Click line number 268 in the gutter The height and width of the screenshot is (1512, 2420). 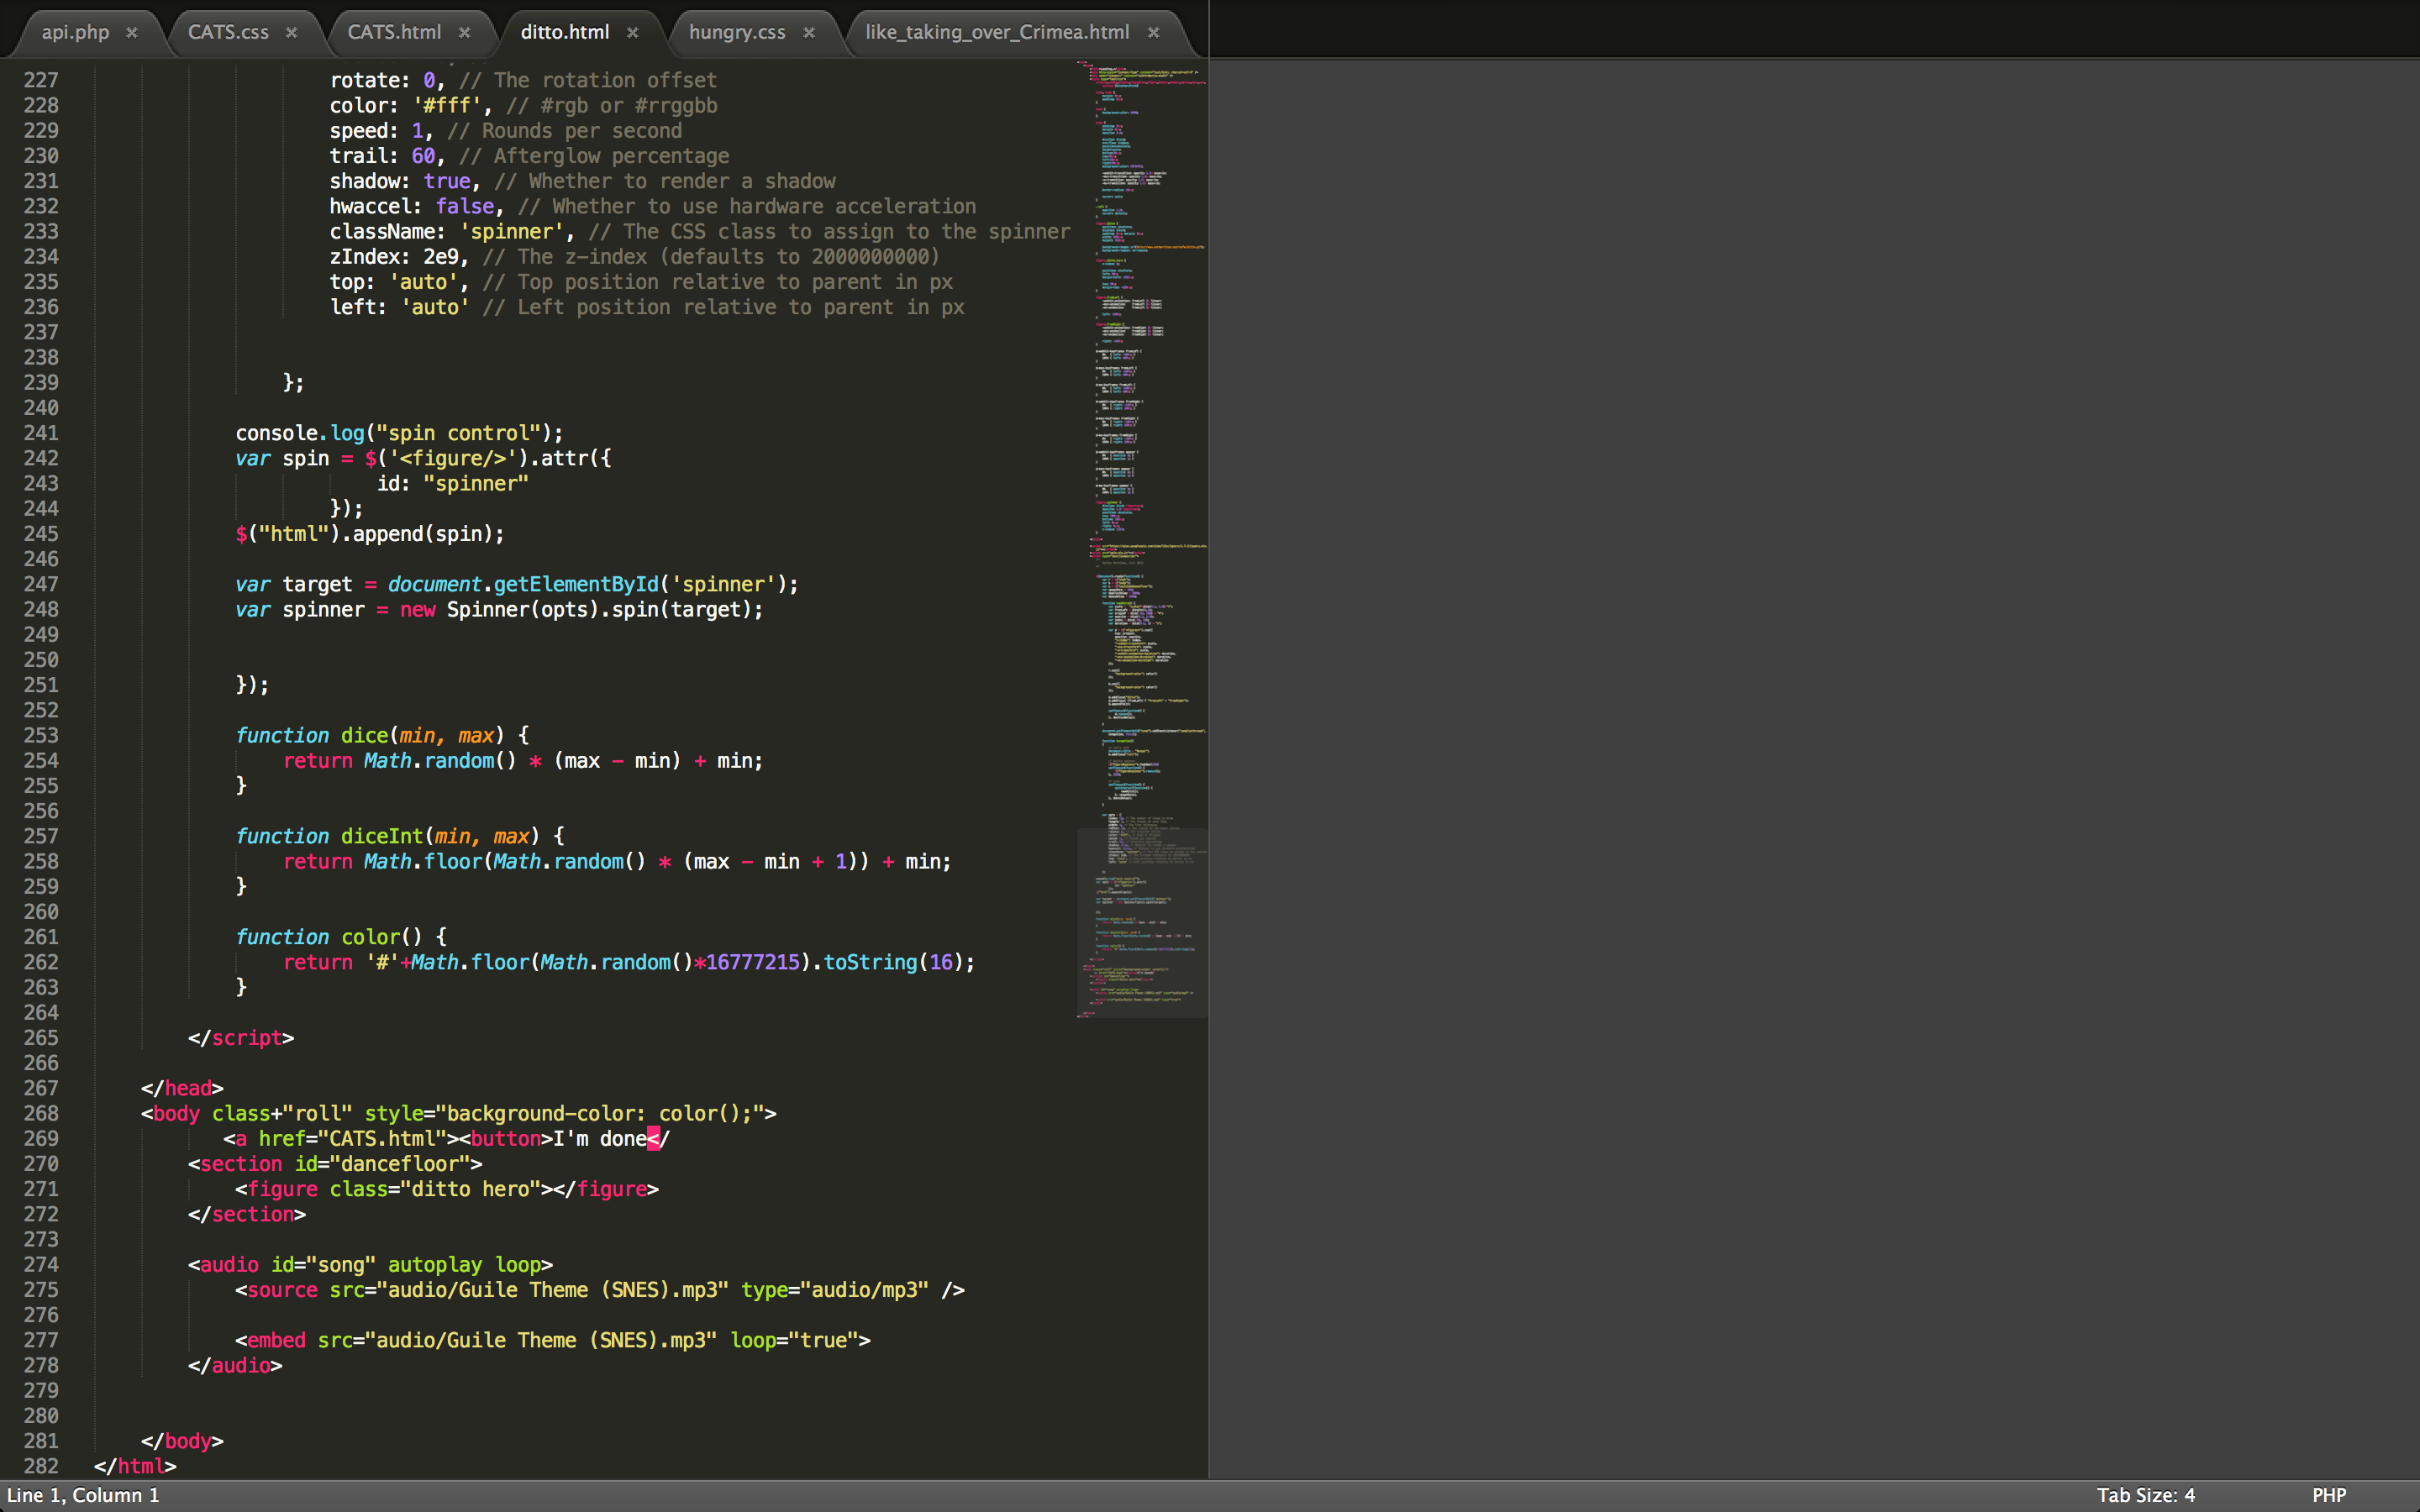click(x=41, y=1113)
